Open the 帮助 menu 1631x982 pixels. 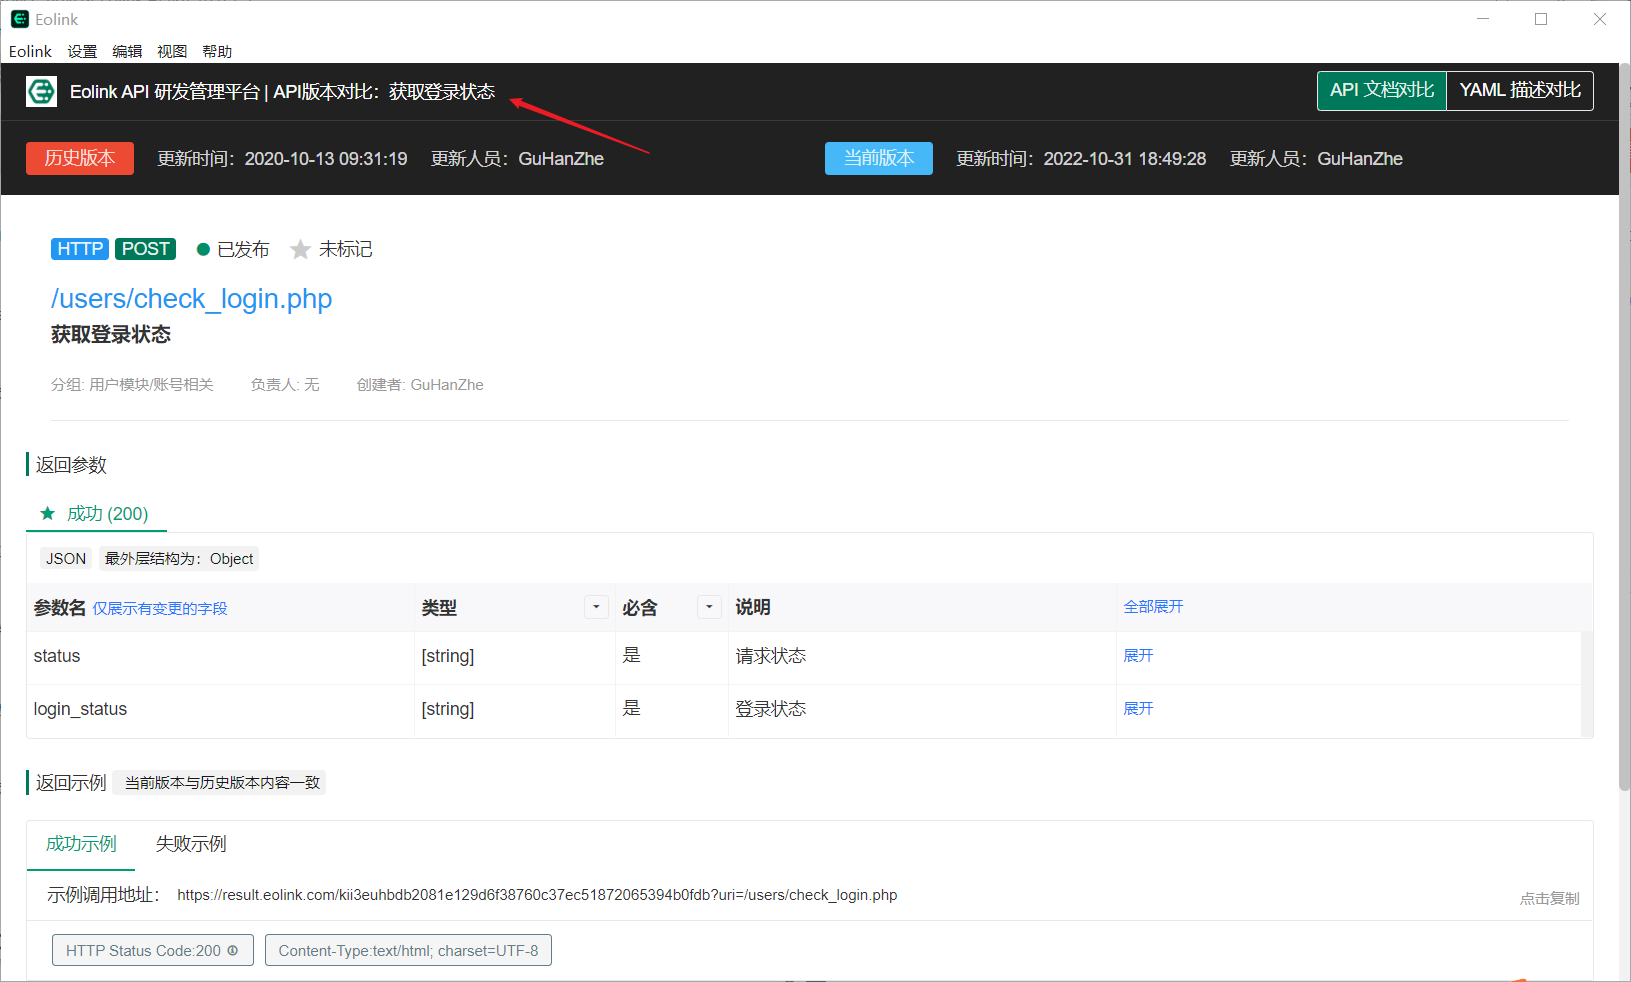[217, 51]
